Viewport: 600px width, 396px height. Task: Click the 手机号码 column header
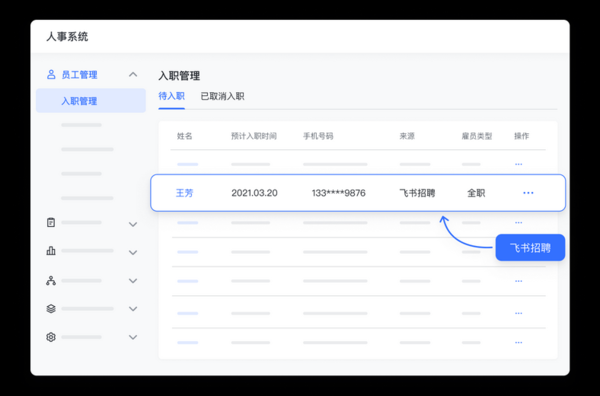click(318, 136)
